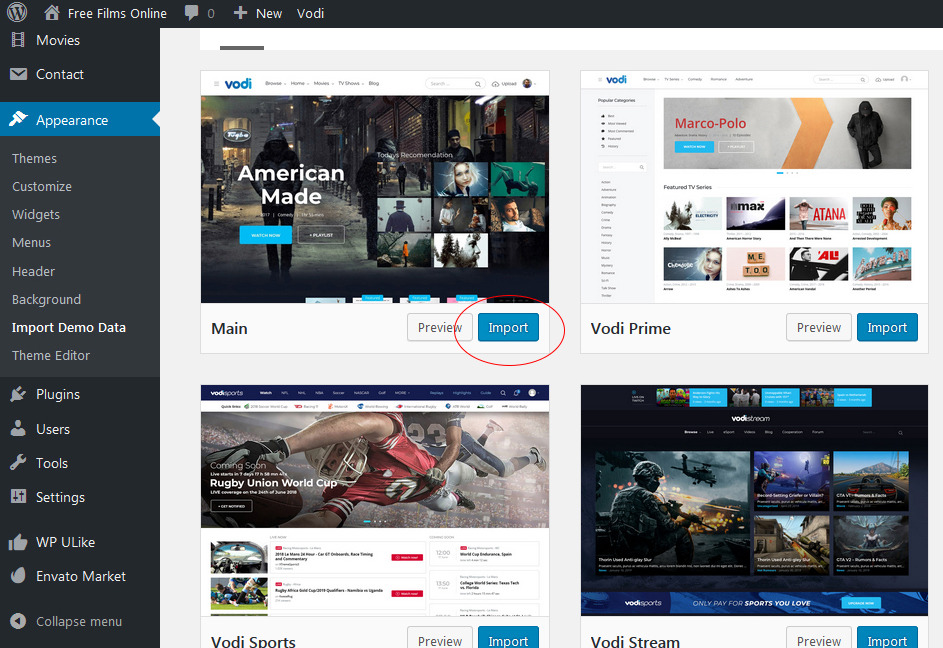
Task: Click the Vodi Stream demo thumbnail
Action: [x=754, y=501]
